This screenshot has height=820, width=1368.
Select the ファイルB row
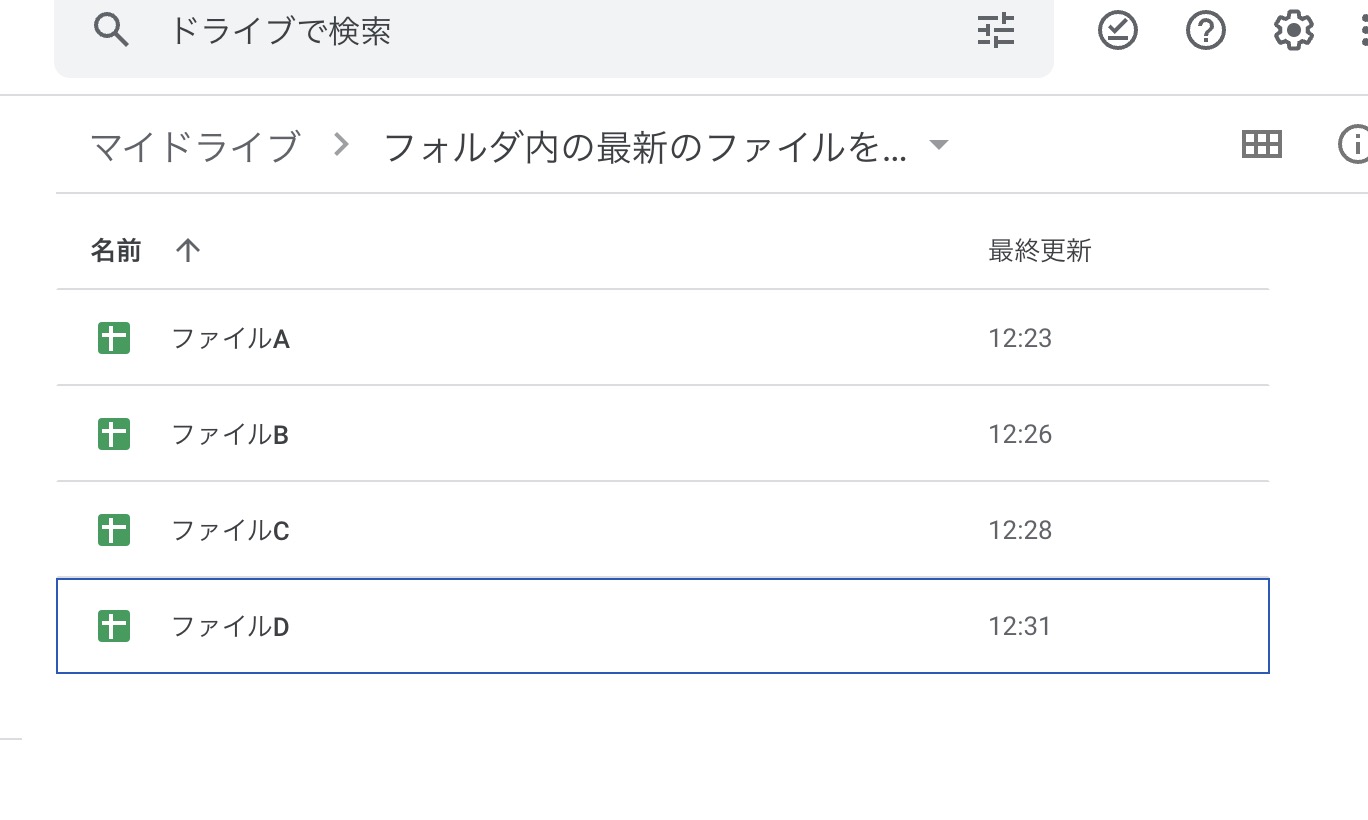[663, 434]
